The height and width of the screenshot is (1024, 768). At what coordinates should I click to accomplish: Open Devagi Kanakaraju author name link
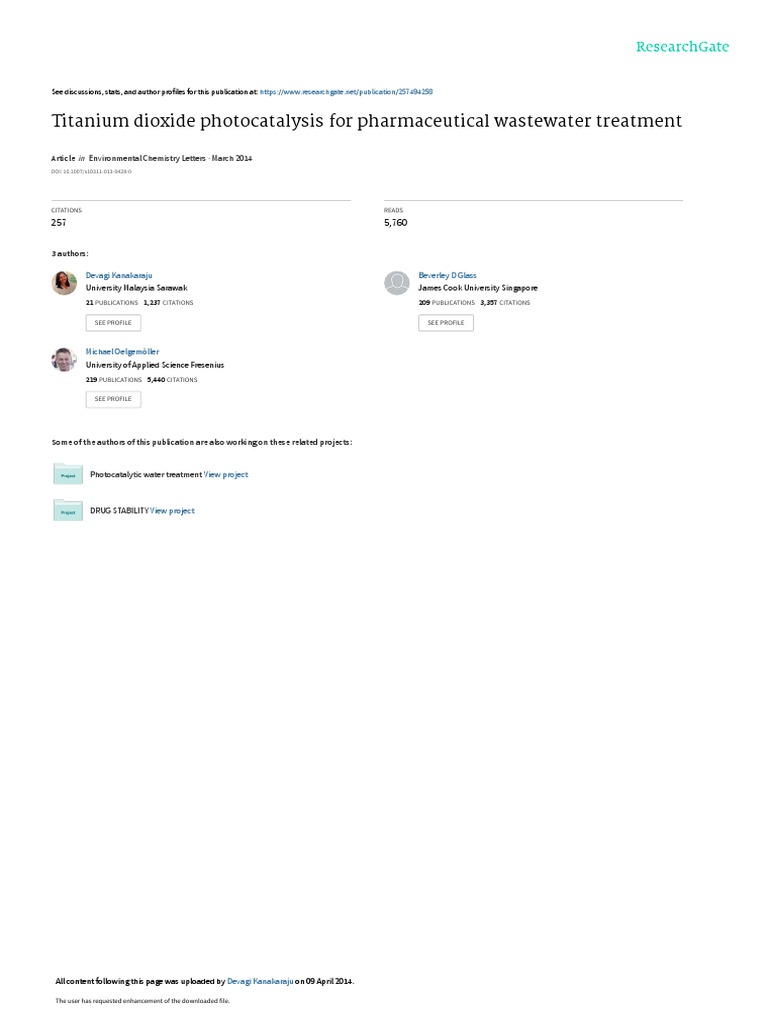(x=119, y=276)
